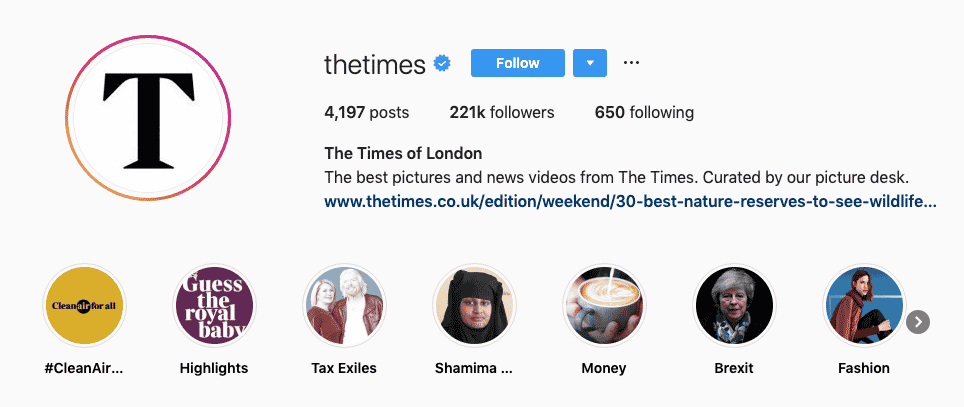Open the Money coffee cup highlight
Viewport: 964px width, 407px height.
tap(604, 306)
